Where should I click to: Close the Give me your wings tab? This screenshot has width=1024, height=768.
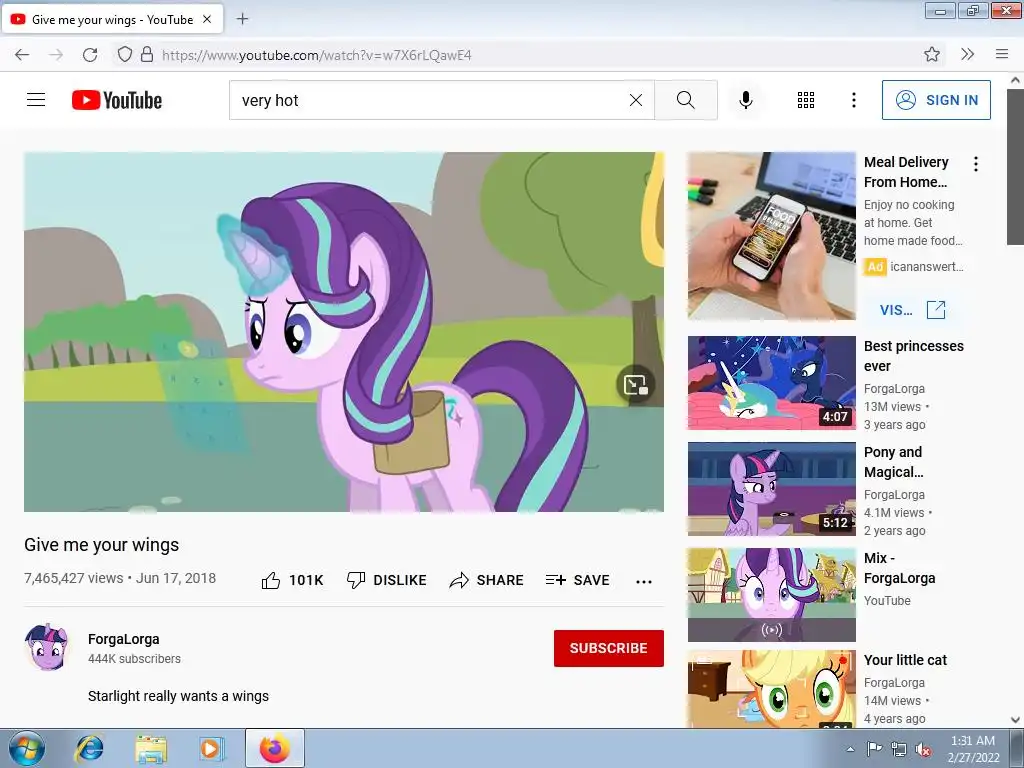pyautogui.click(x=207, y=19)
